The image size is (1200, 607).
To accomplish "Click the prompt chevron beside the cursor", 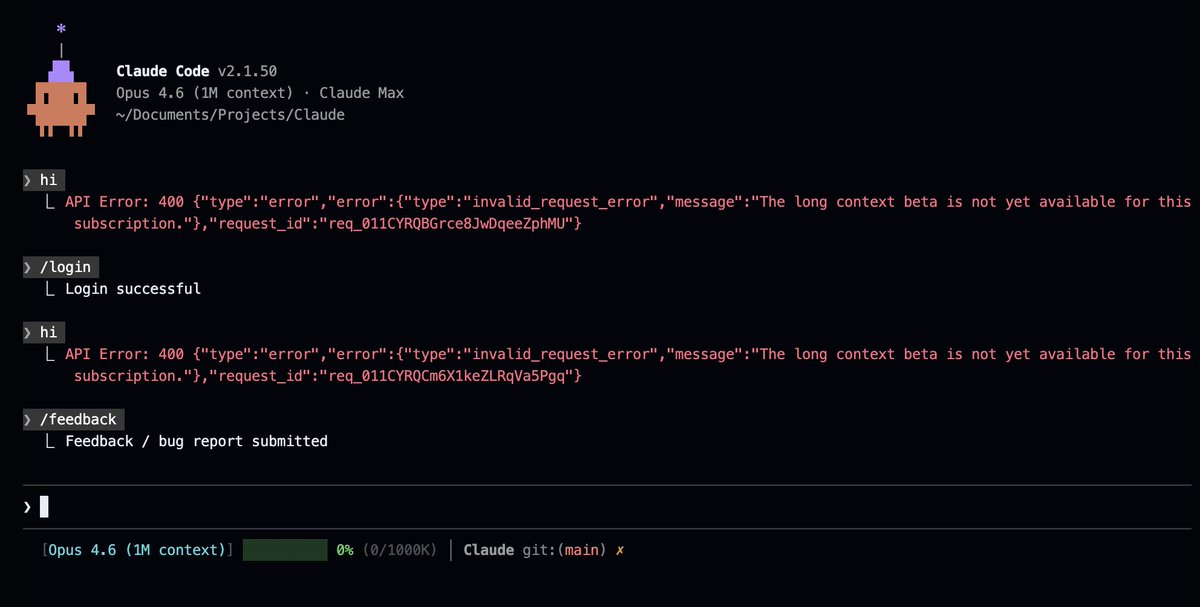I will coord(27,508).
